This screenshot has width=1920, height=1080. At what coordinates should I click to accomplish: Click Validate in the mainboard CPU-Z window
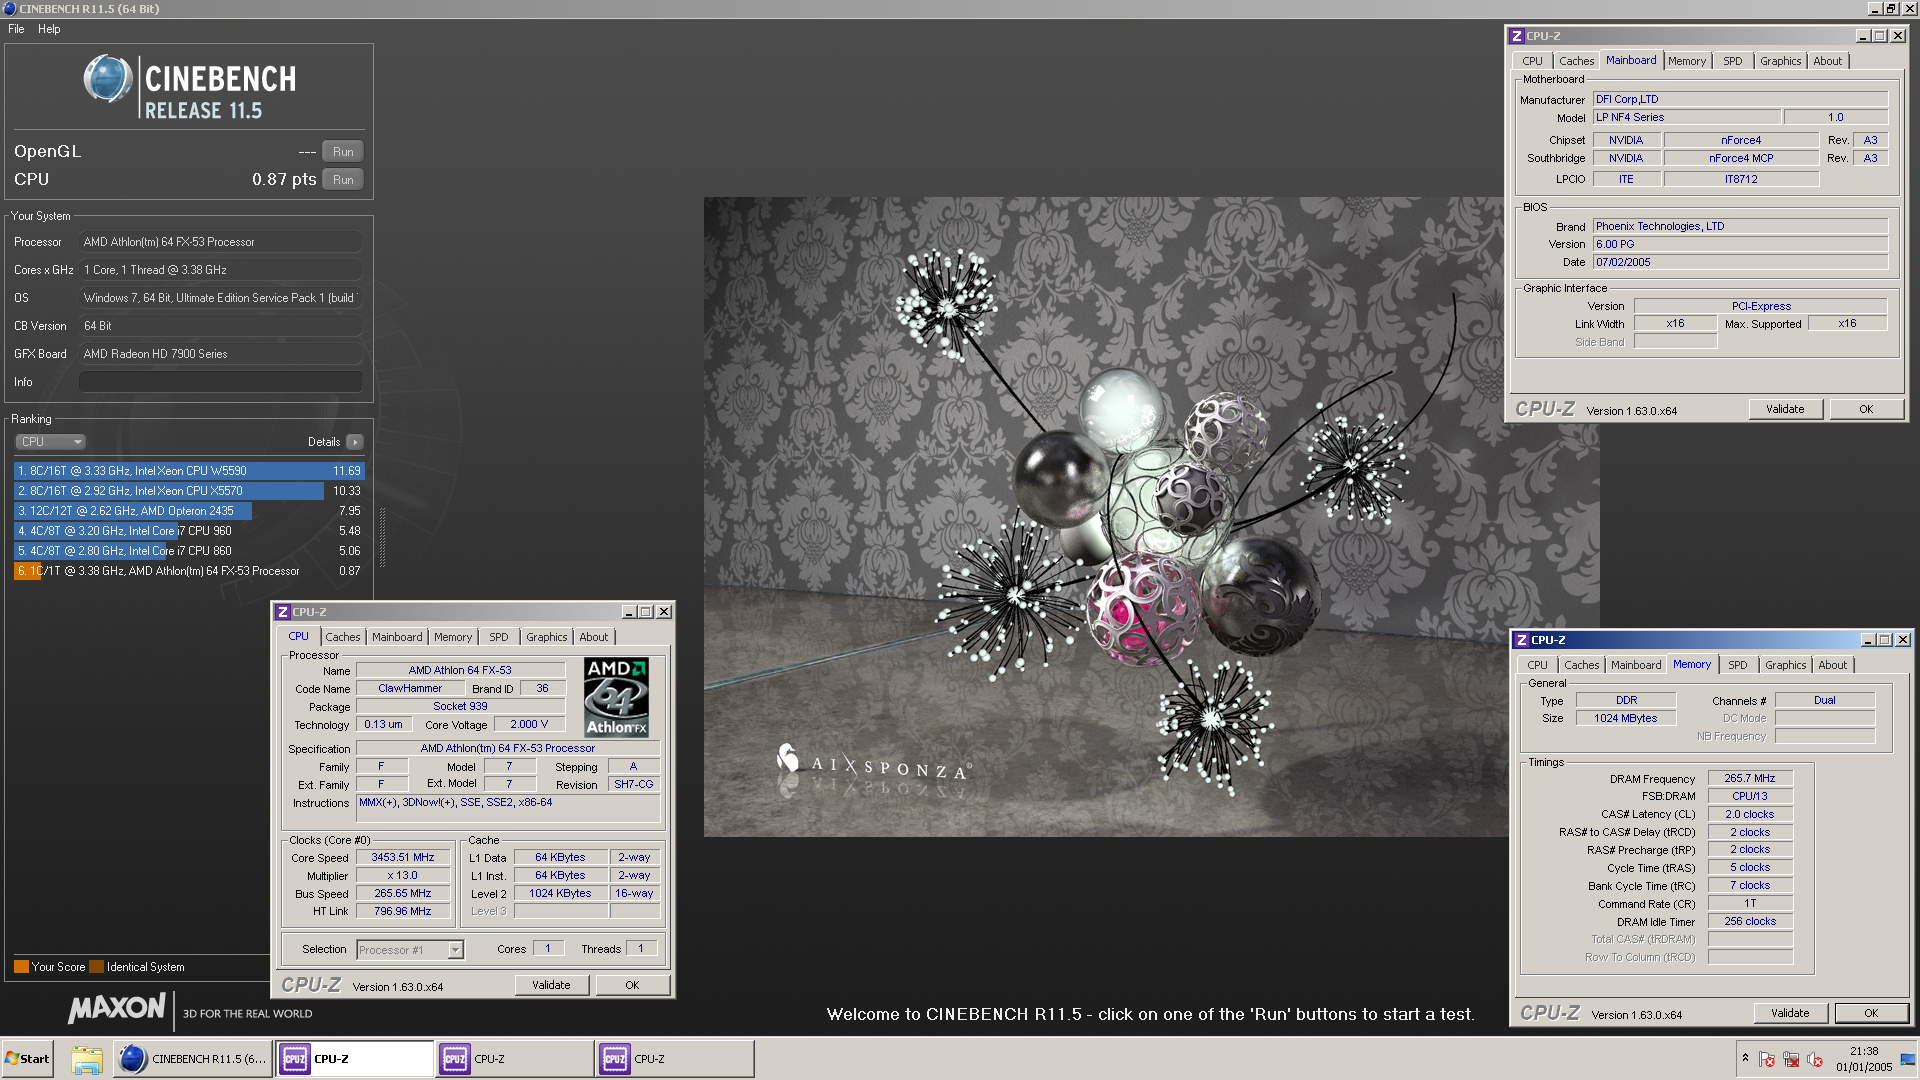1785,409
